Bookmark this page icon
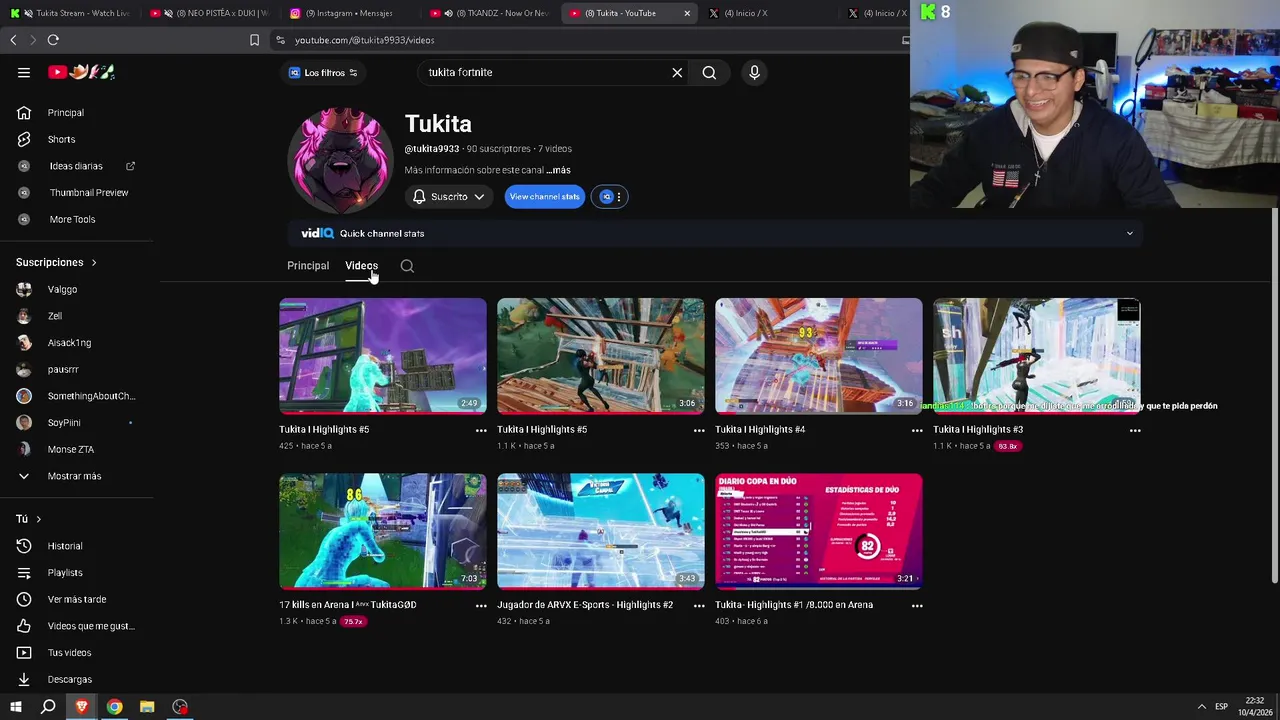Viewport: 1280px width, 720px height. [x=254, y=40]
